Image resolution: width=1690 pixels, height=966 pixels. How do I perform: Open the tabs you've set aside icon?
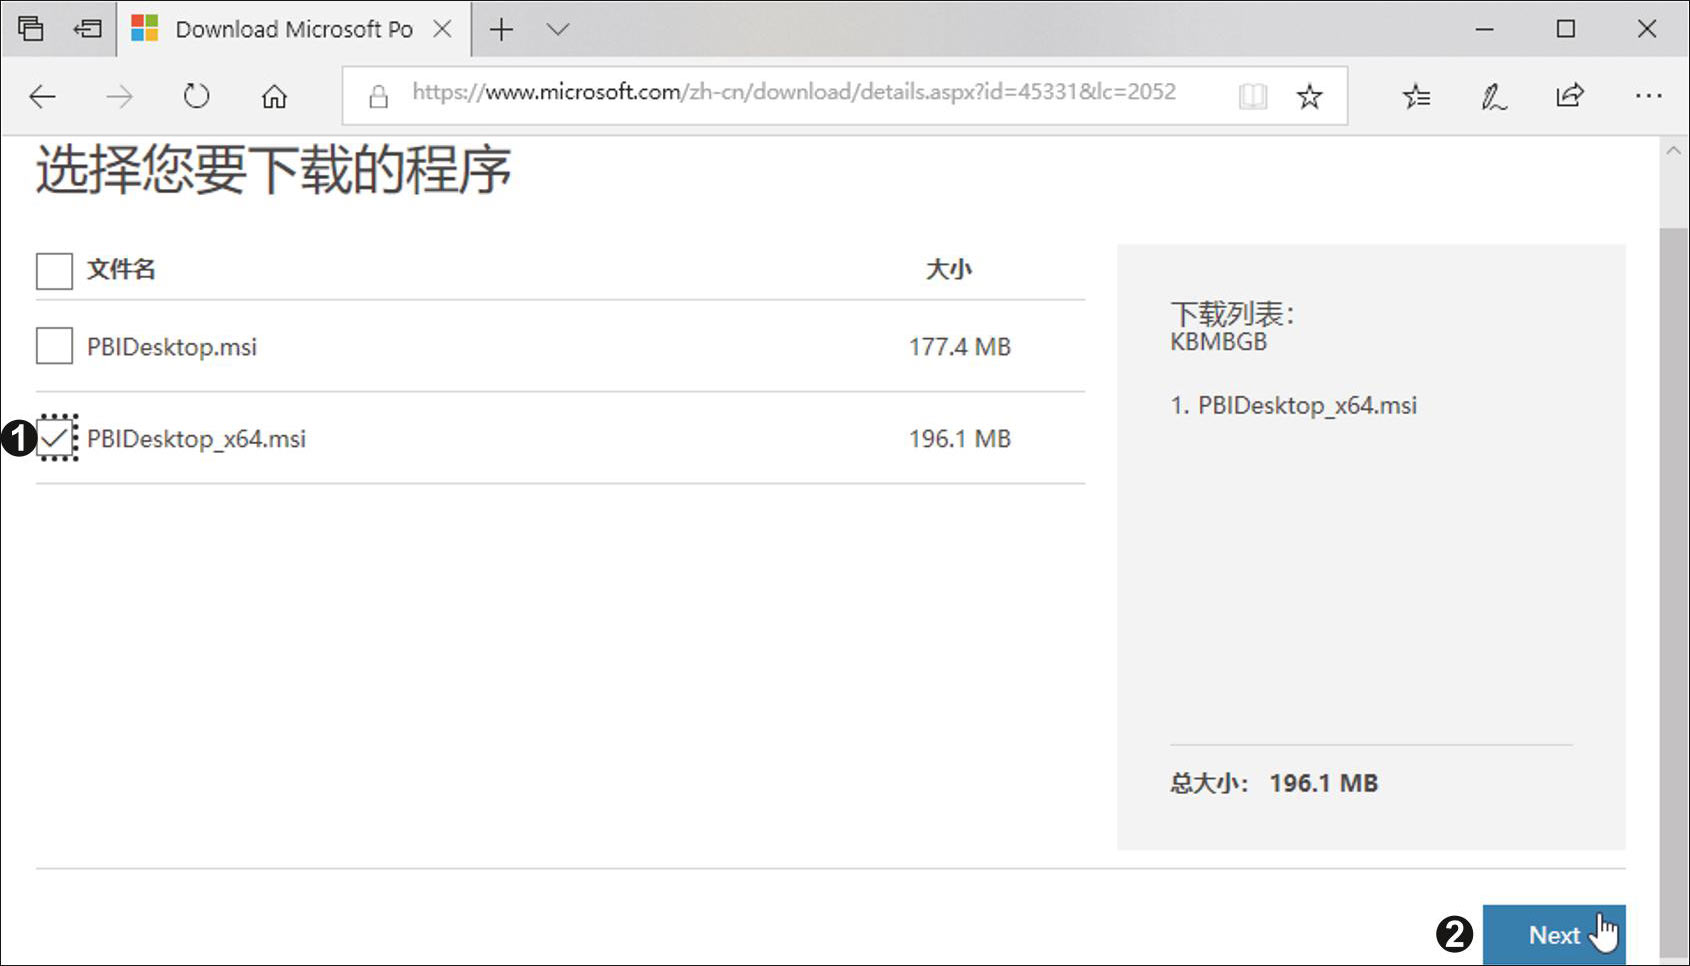[x=31, y=29]
